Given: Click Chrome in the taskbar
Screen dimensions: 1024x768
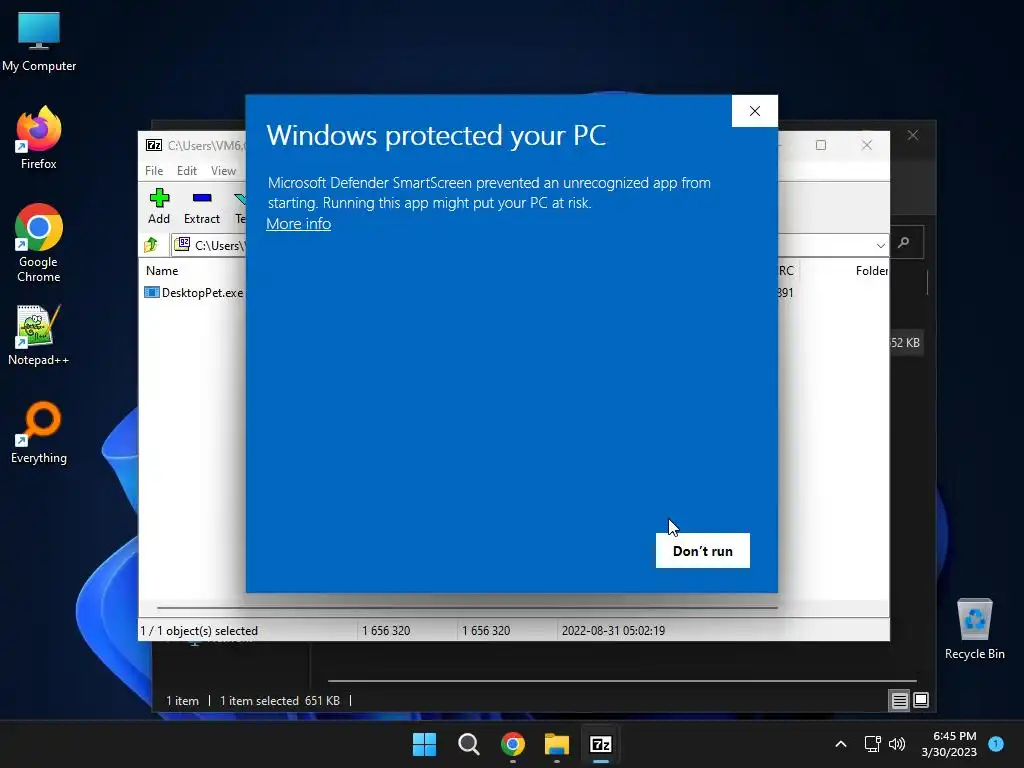Looking at the screenshot, I should (x=513, y=744).
